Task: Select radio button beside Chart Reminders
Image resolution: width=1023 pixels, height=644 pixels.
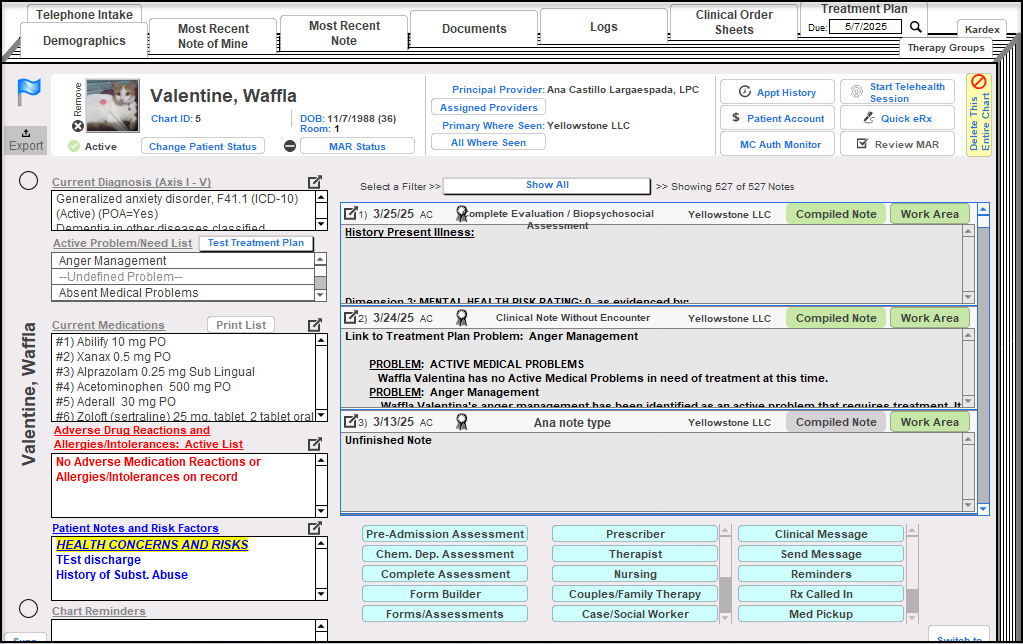Action: 29,609
